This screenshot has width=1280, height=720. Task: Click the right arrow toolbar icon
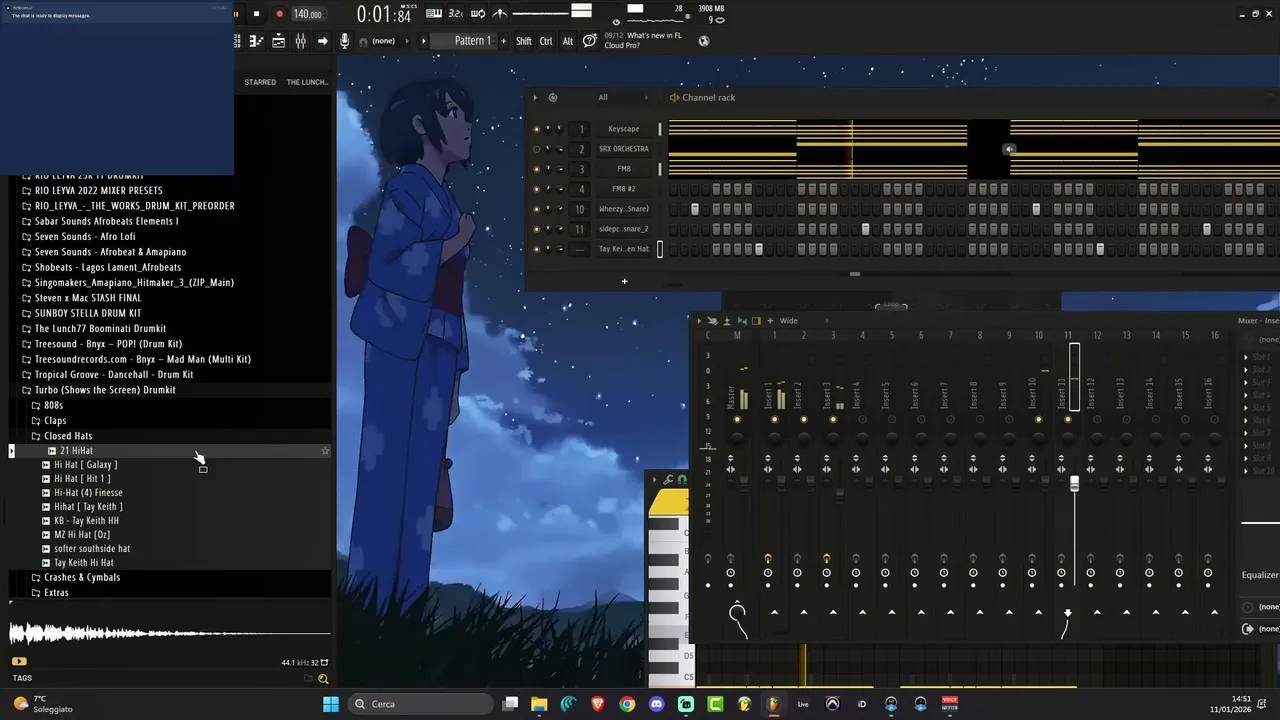click(x=322, y=41)
